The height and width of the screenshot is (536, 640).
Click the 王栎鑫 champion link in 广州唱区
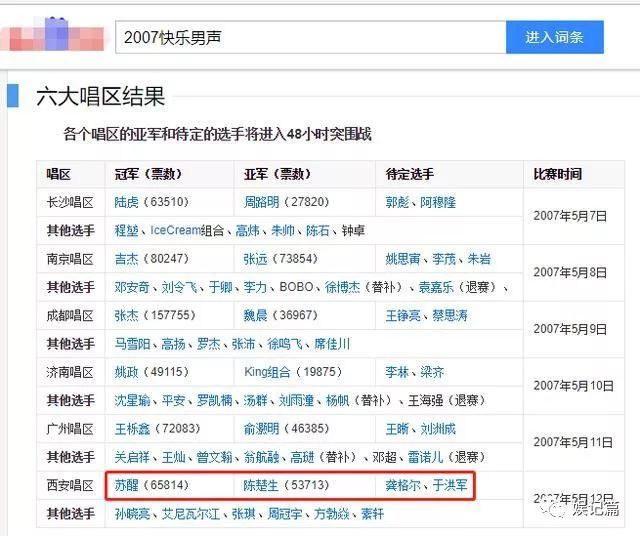click(132, 430)
